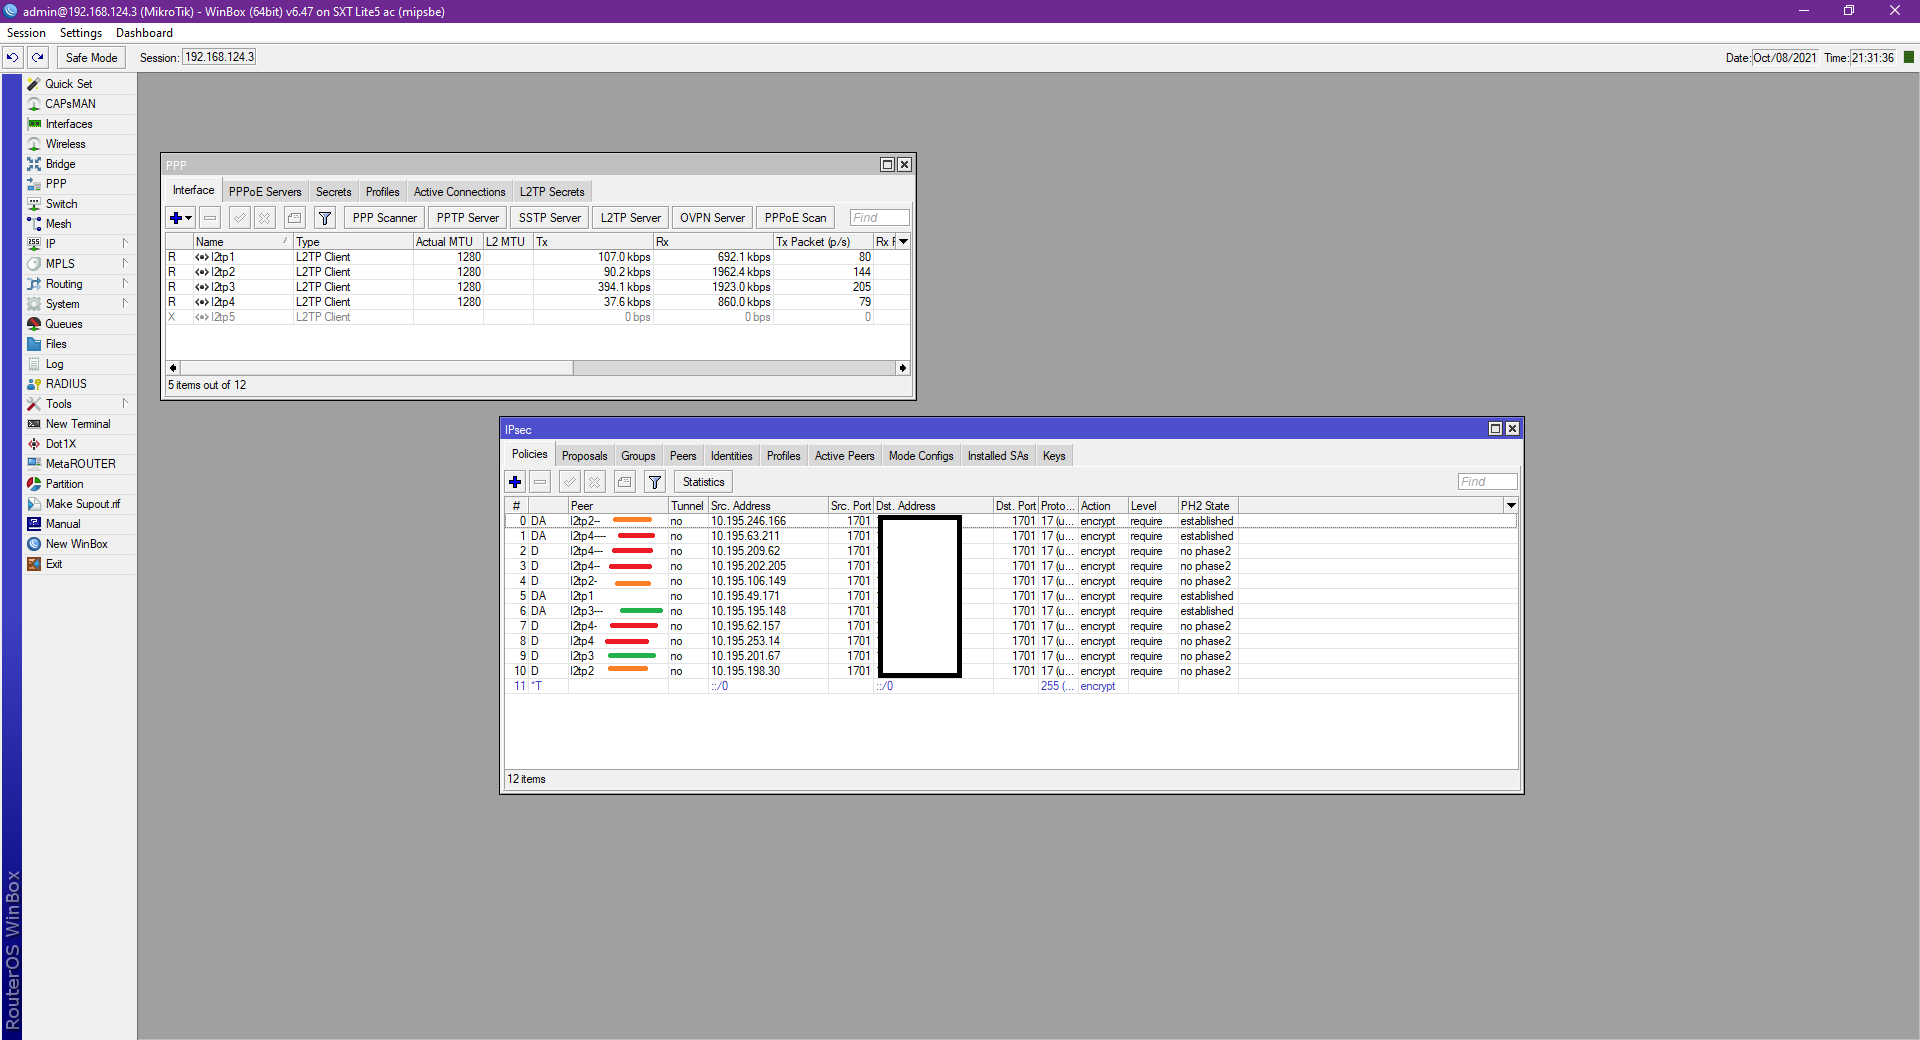The width and height of the screenshot is (1920, 1040).
Task: Click the comment button in PPP window
Action: [x=294, y=218]
